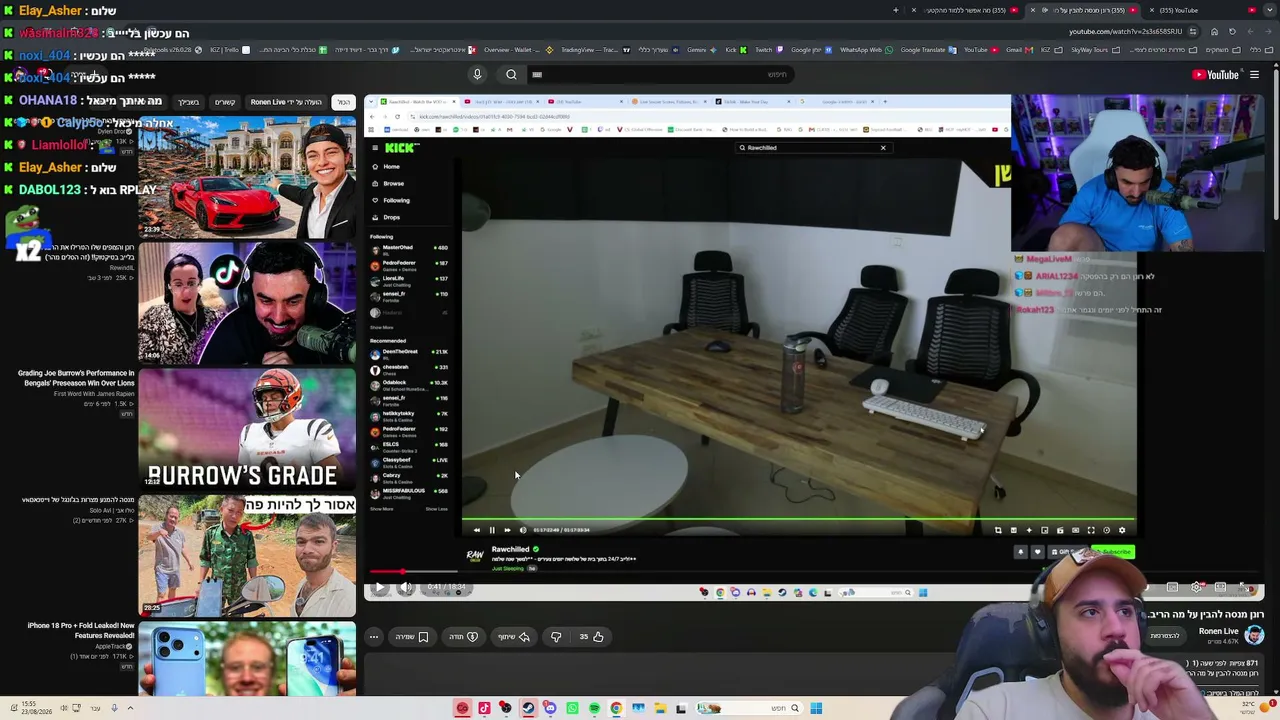
Task: Save the video with the שמירה button
Action: coord(412,637)
